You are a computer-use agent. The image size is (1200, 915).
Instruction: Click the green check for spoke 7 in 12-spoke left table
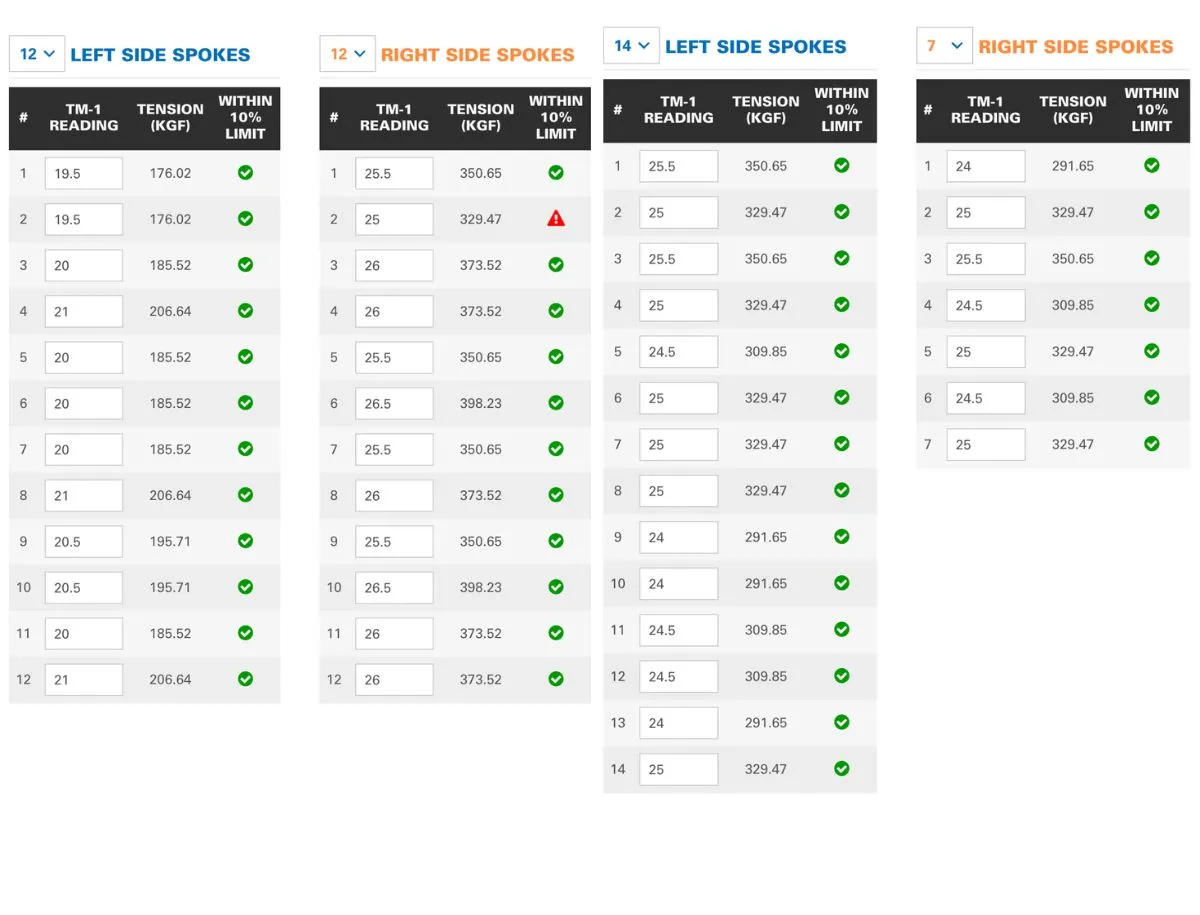[245, 449]
